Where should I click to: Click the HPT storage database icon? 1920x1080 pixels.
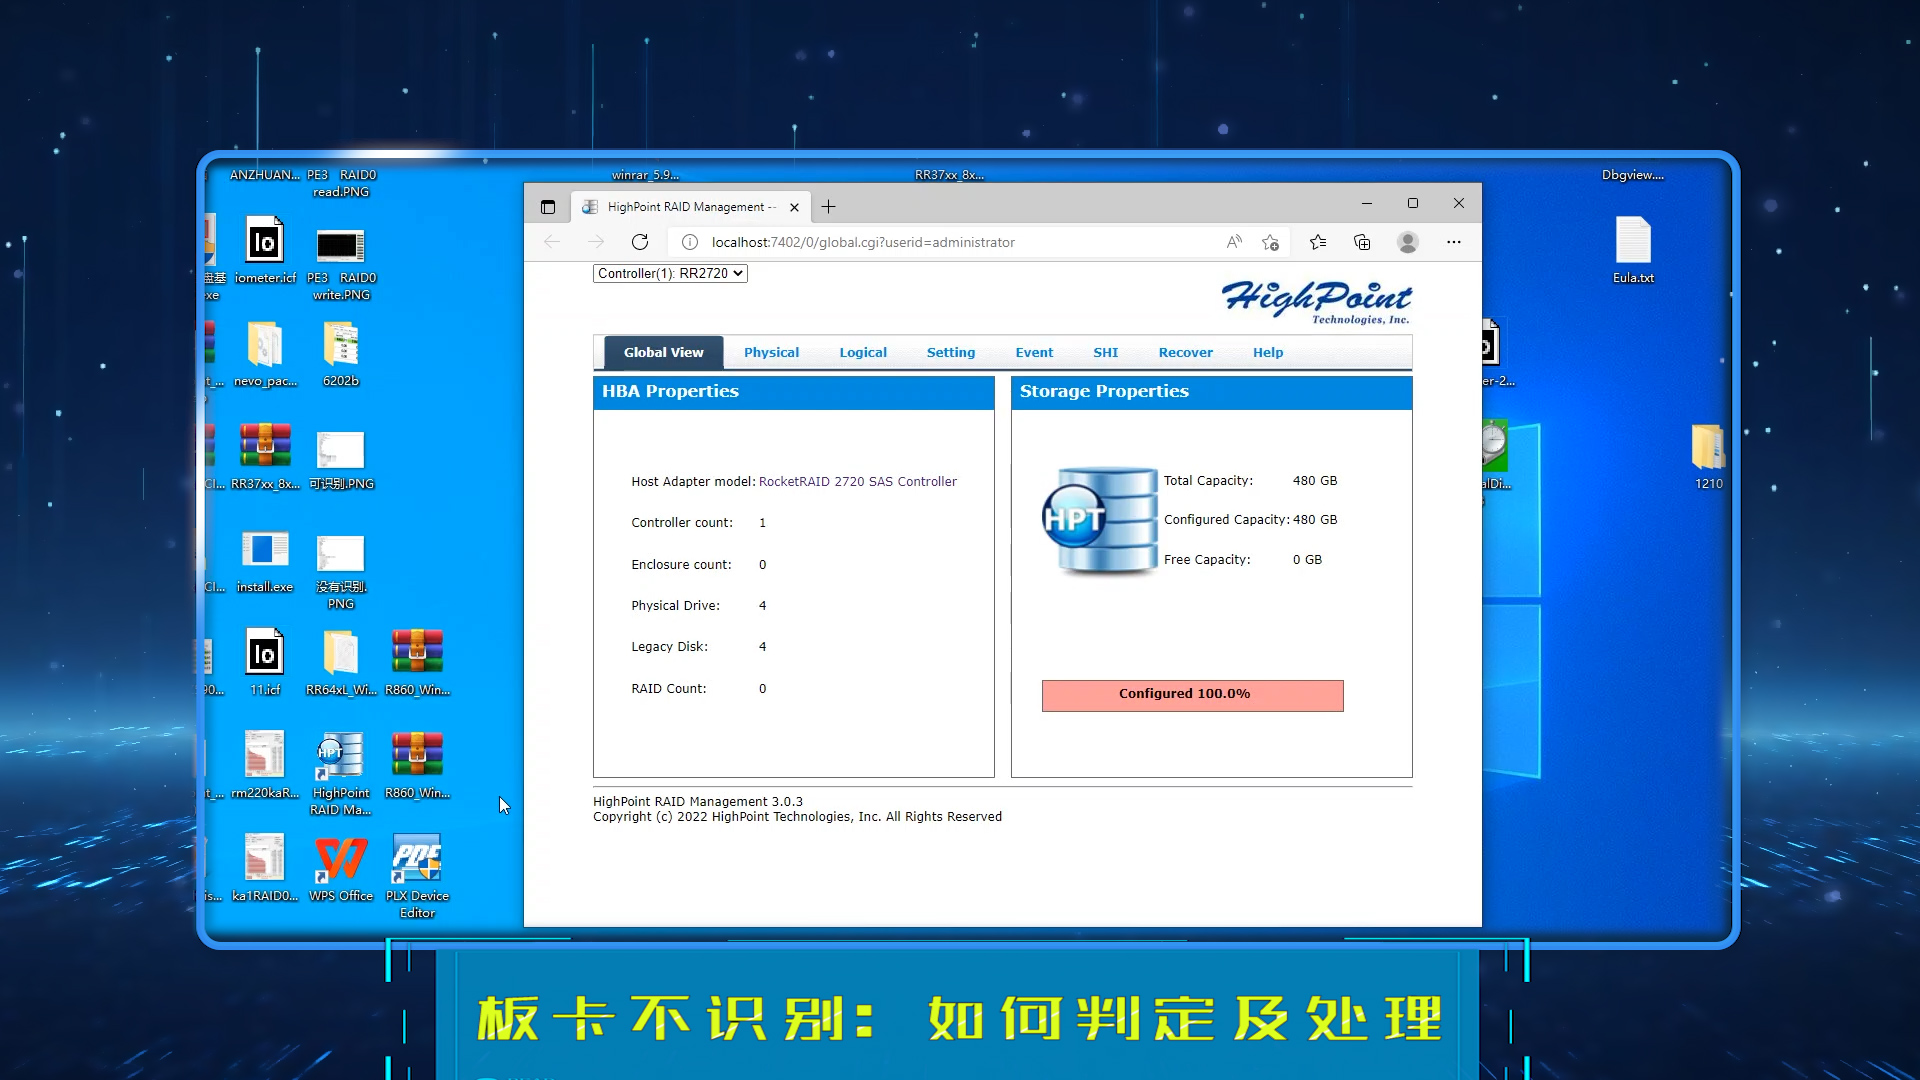tap(1100, 521)
